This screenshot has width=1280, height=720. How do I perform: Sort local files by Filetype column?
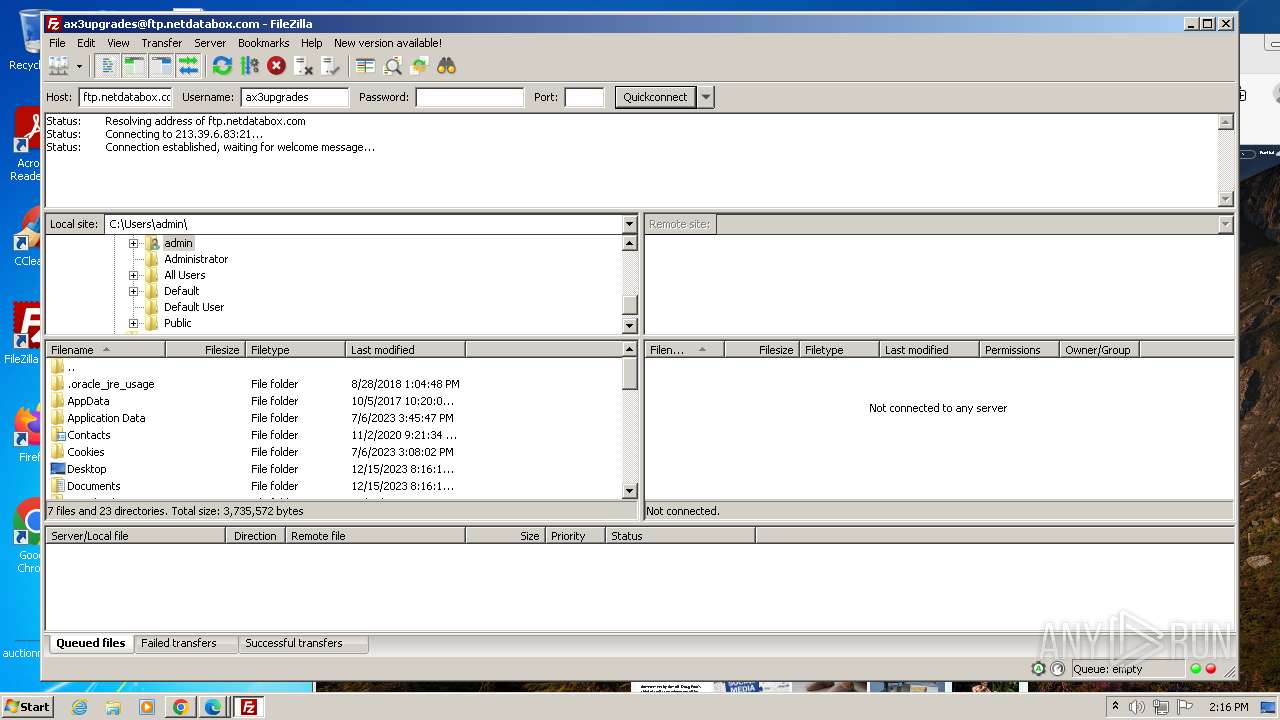[295, 350]
